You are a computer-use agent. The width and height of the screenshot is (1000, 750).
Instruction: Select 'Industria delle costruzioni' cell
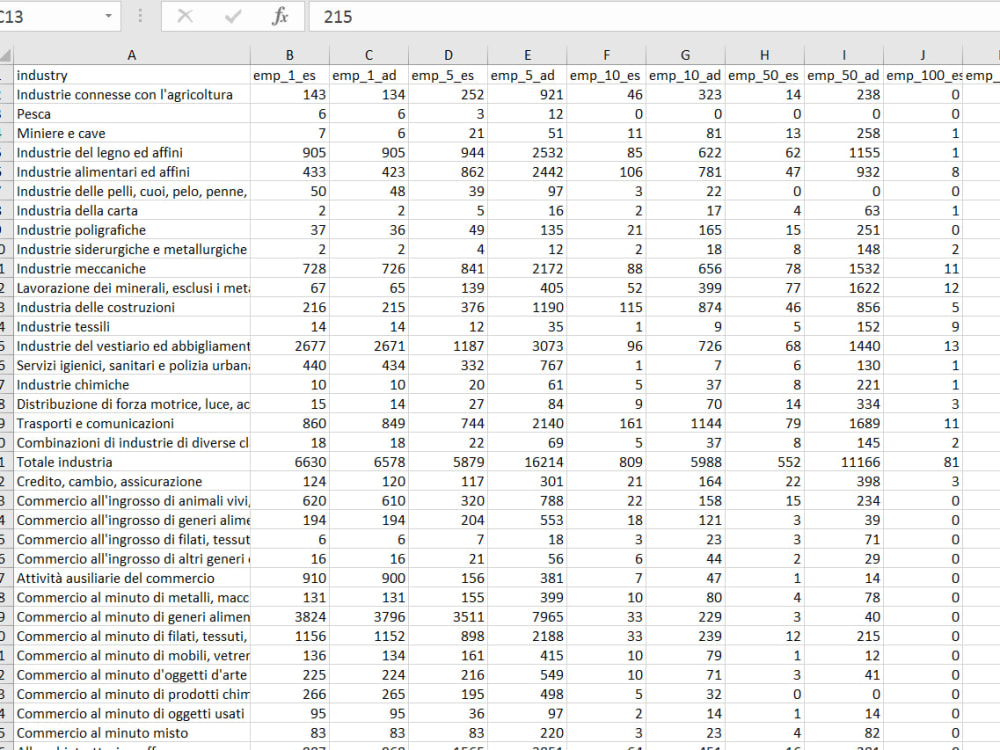pos(132,307)
